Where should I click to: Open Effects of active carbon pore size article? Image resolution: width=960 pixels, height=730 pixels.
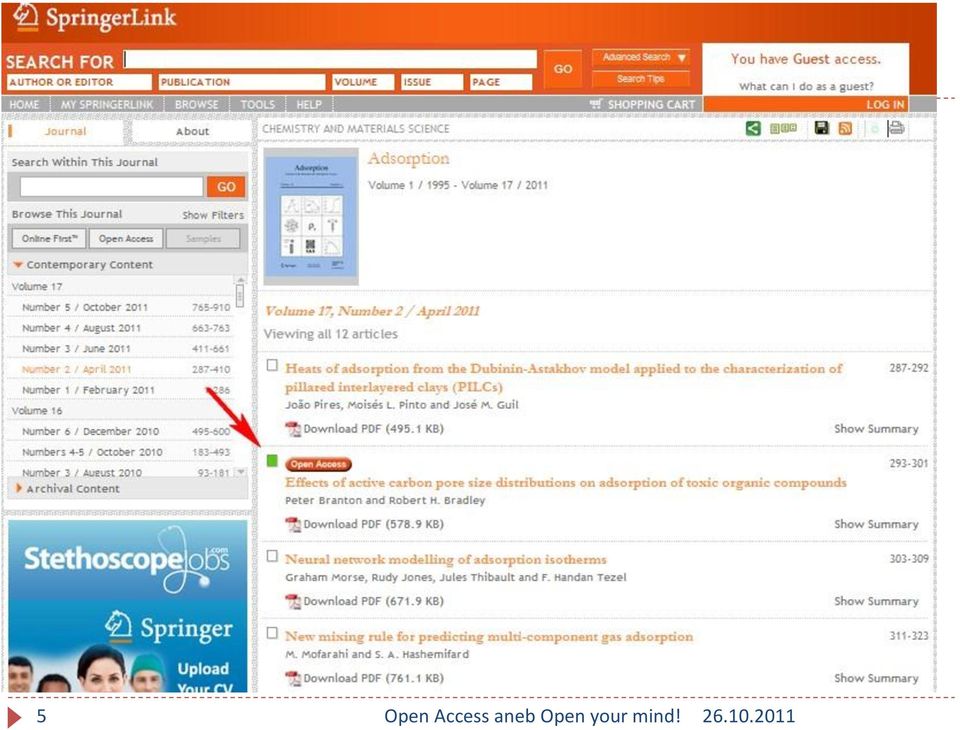pyautogui.click(x=566, y=483)
